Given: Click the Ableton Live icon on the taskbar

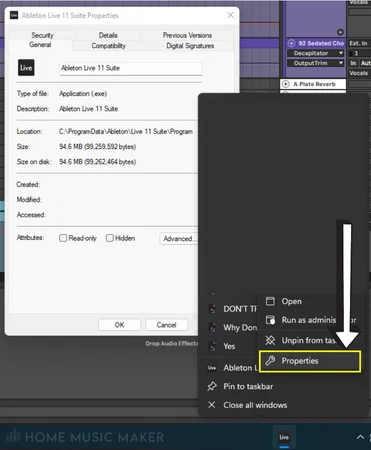Looking at the screenshot, I should [284, 437].
